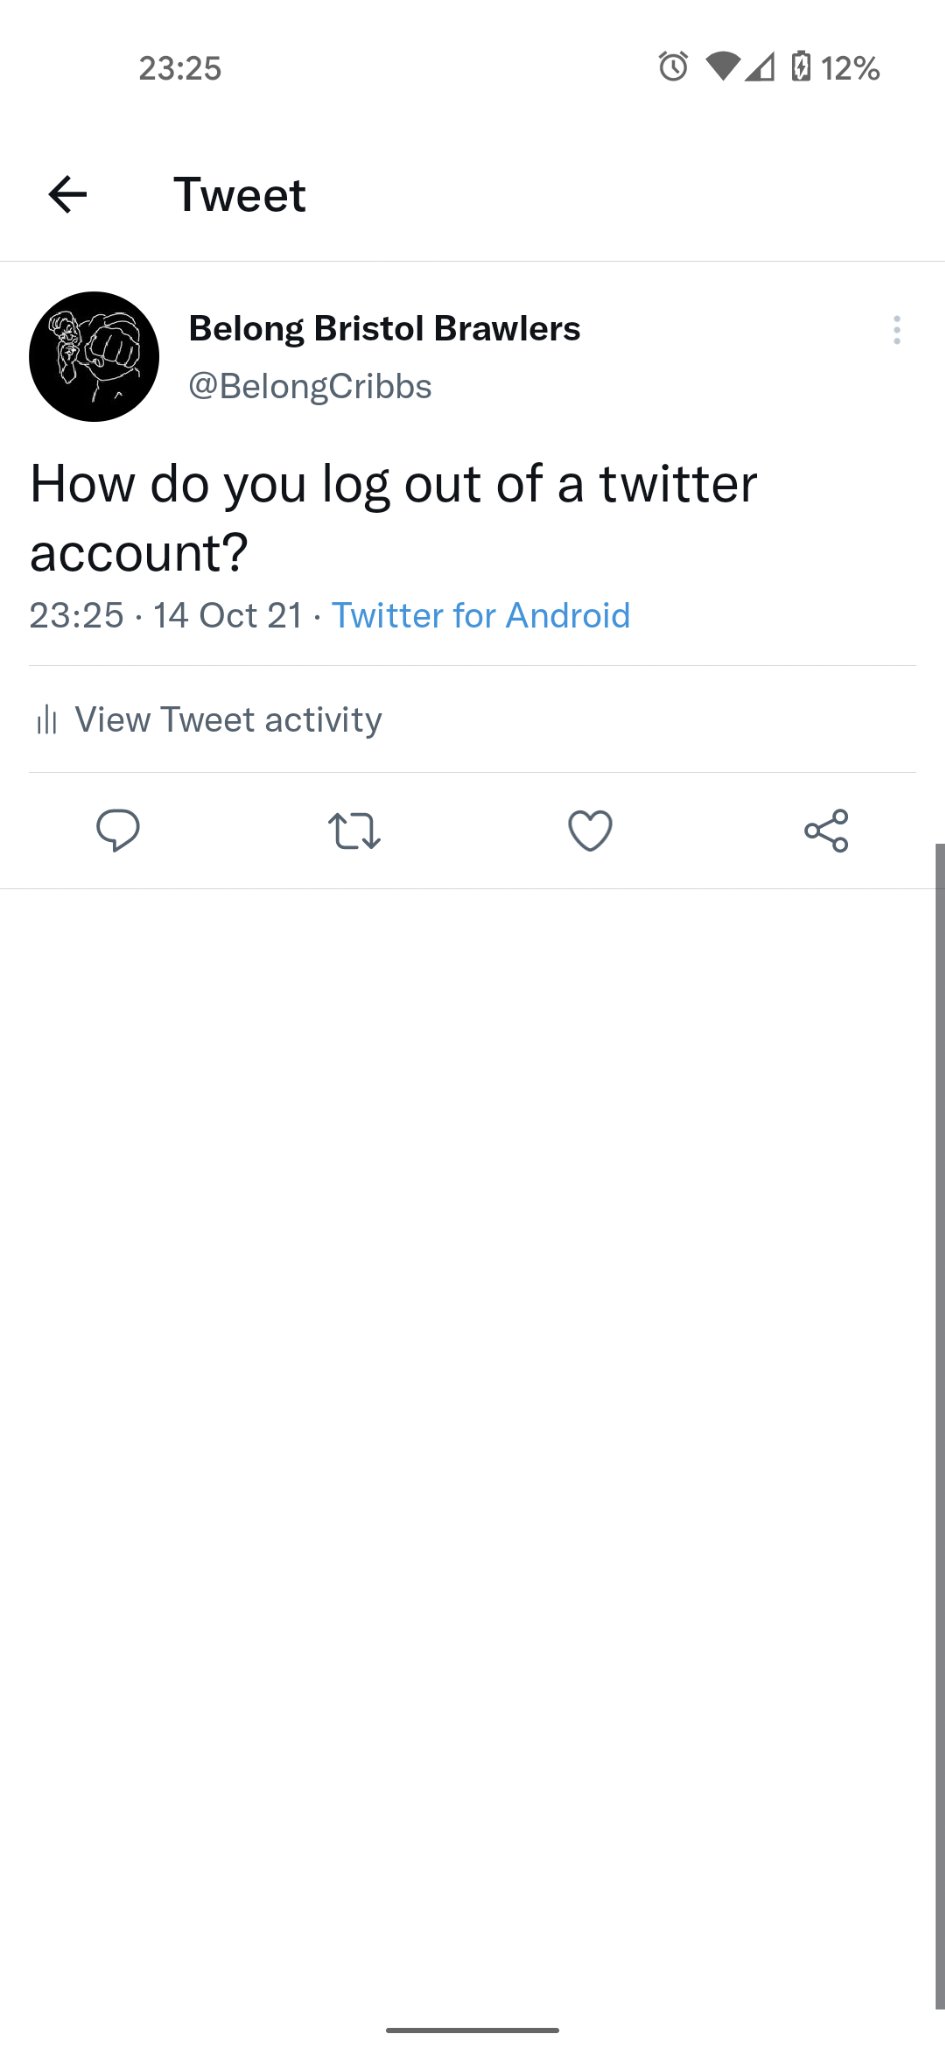Tap the alarm clock status icon
Viewport: 945px width, 2048px height.
(x=673, y=67)
